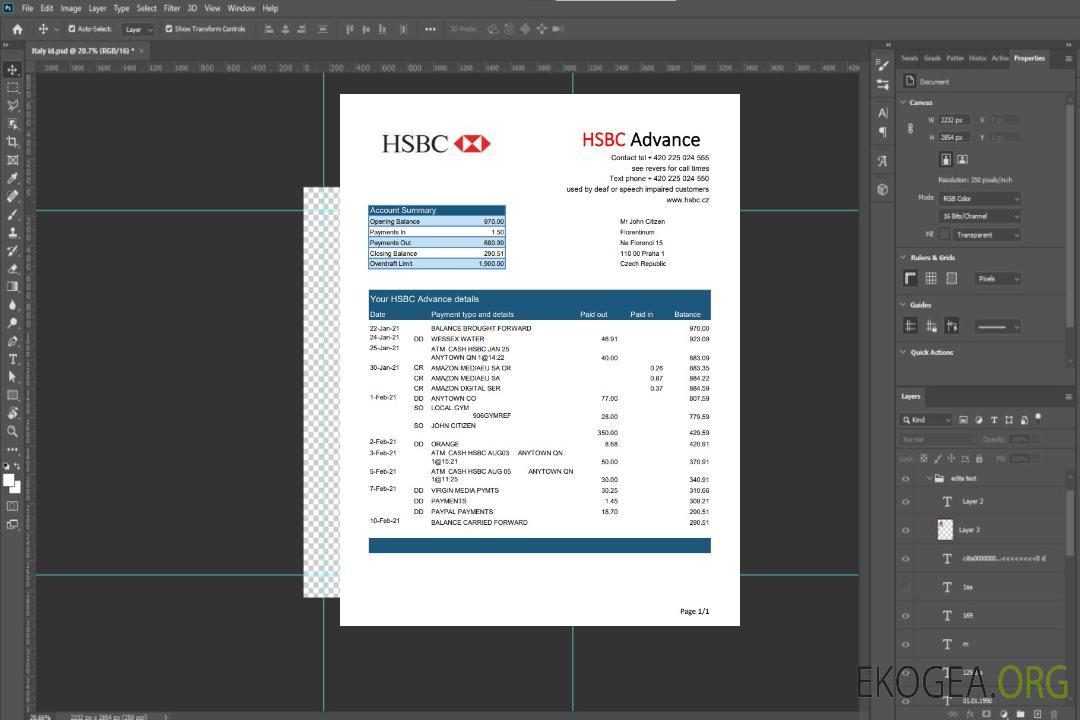This screenshot has height=720, width=1080.
Task: Open the File menu
Action: click(x=28, y=8)
